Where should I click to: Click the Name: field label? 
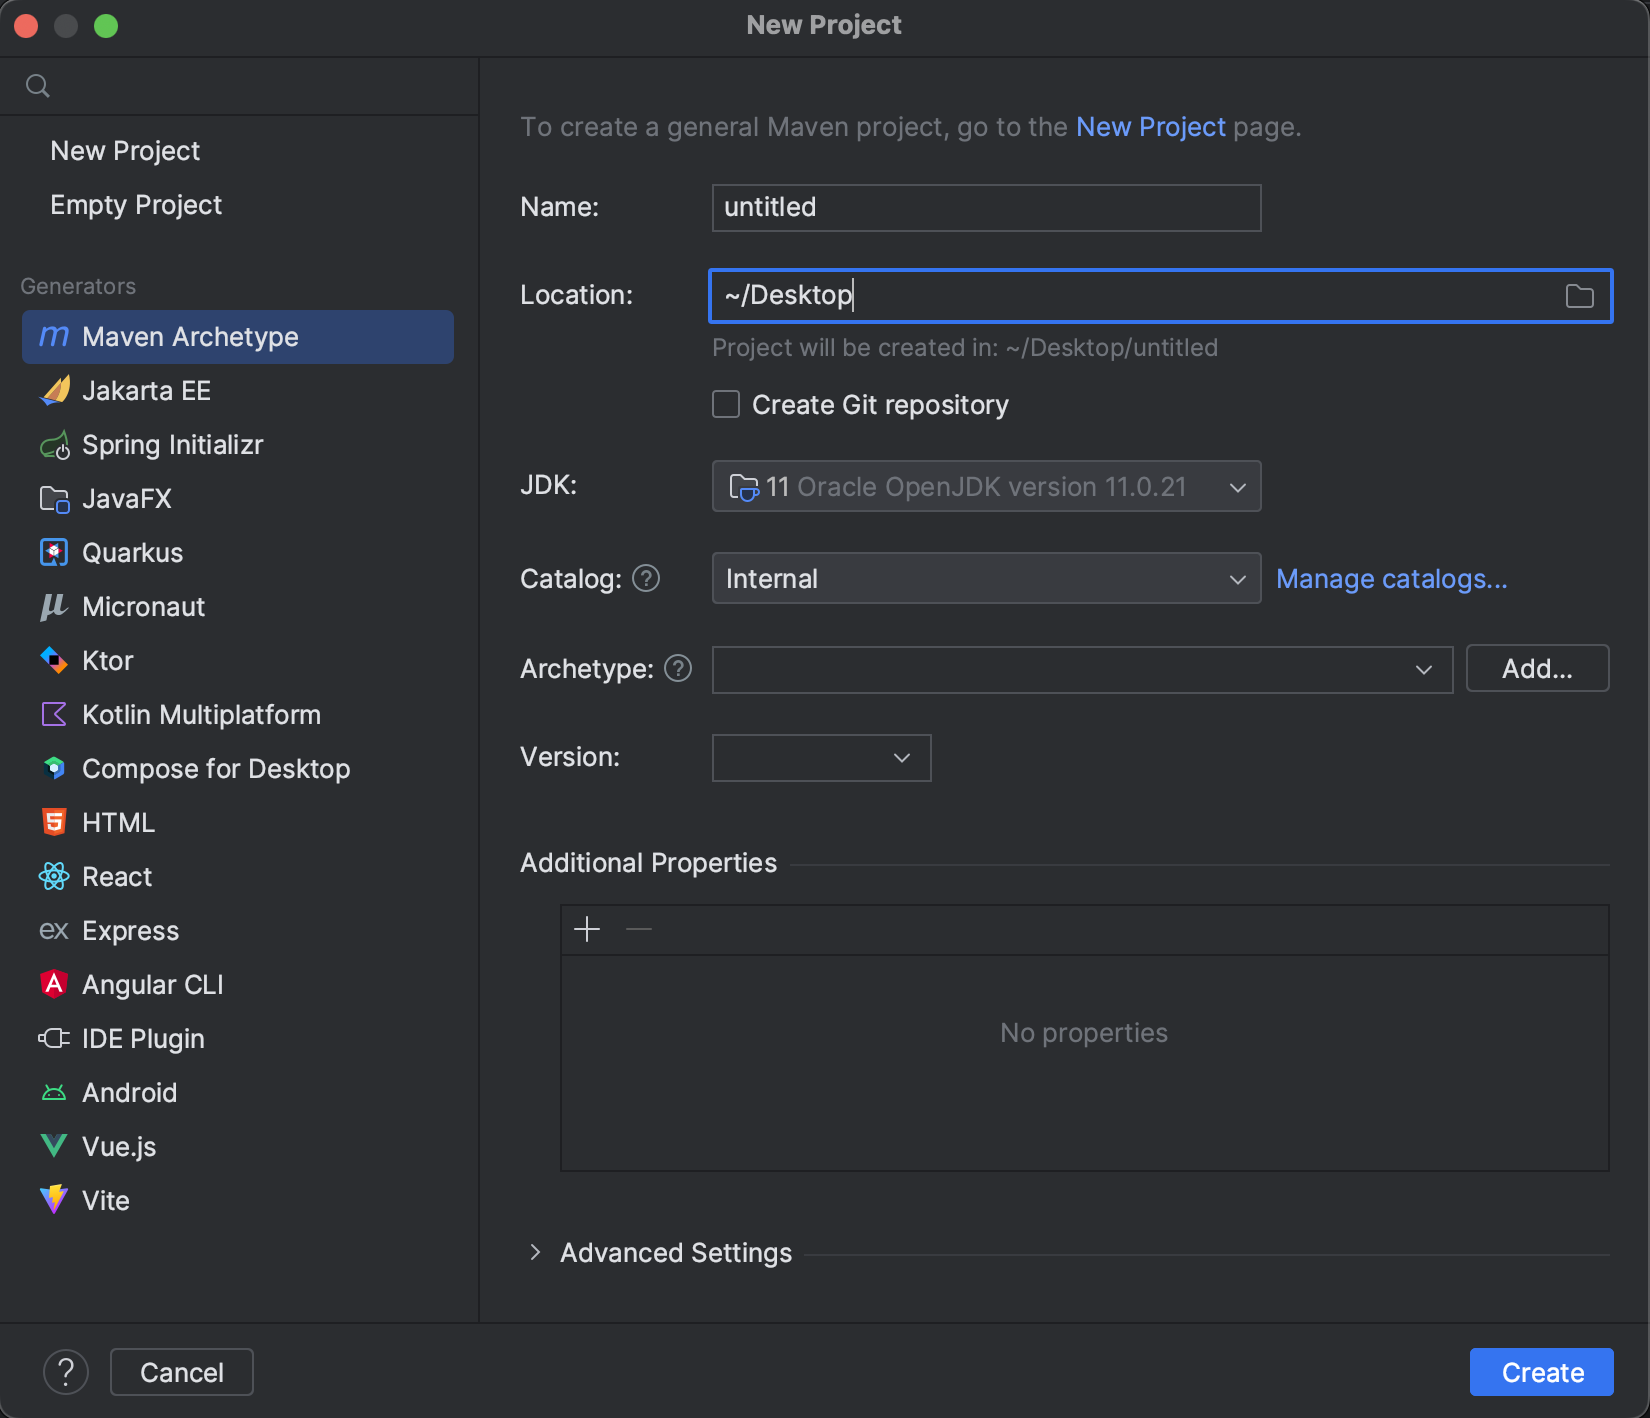pyautogui.click(x=559, y=207)
